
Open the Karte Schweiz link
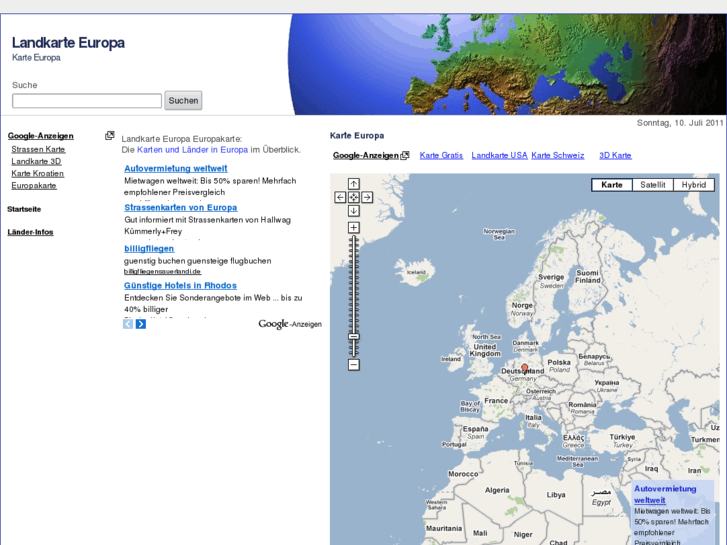(558, 155)
